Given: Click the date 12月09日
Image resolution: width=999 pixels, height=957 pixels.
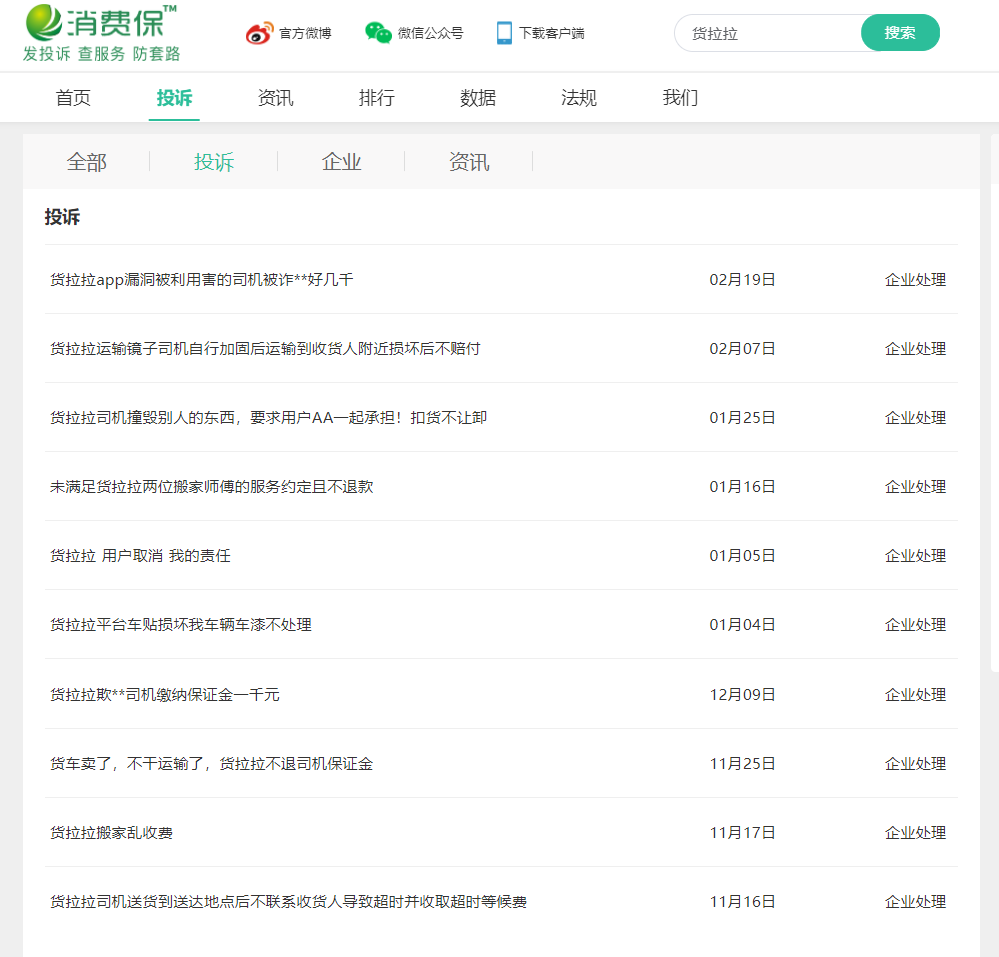Looking at the screenshot, I should (x=742, y=694).
